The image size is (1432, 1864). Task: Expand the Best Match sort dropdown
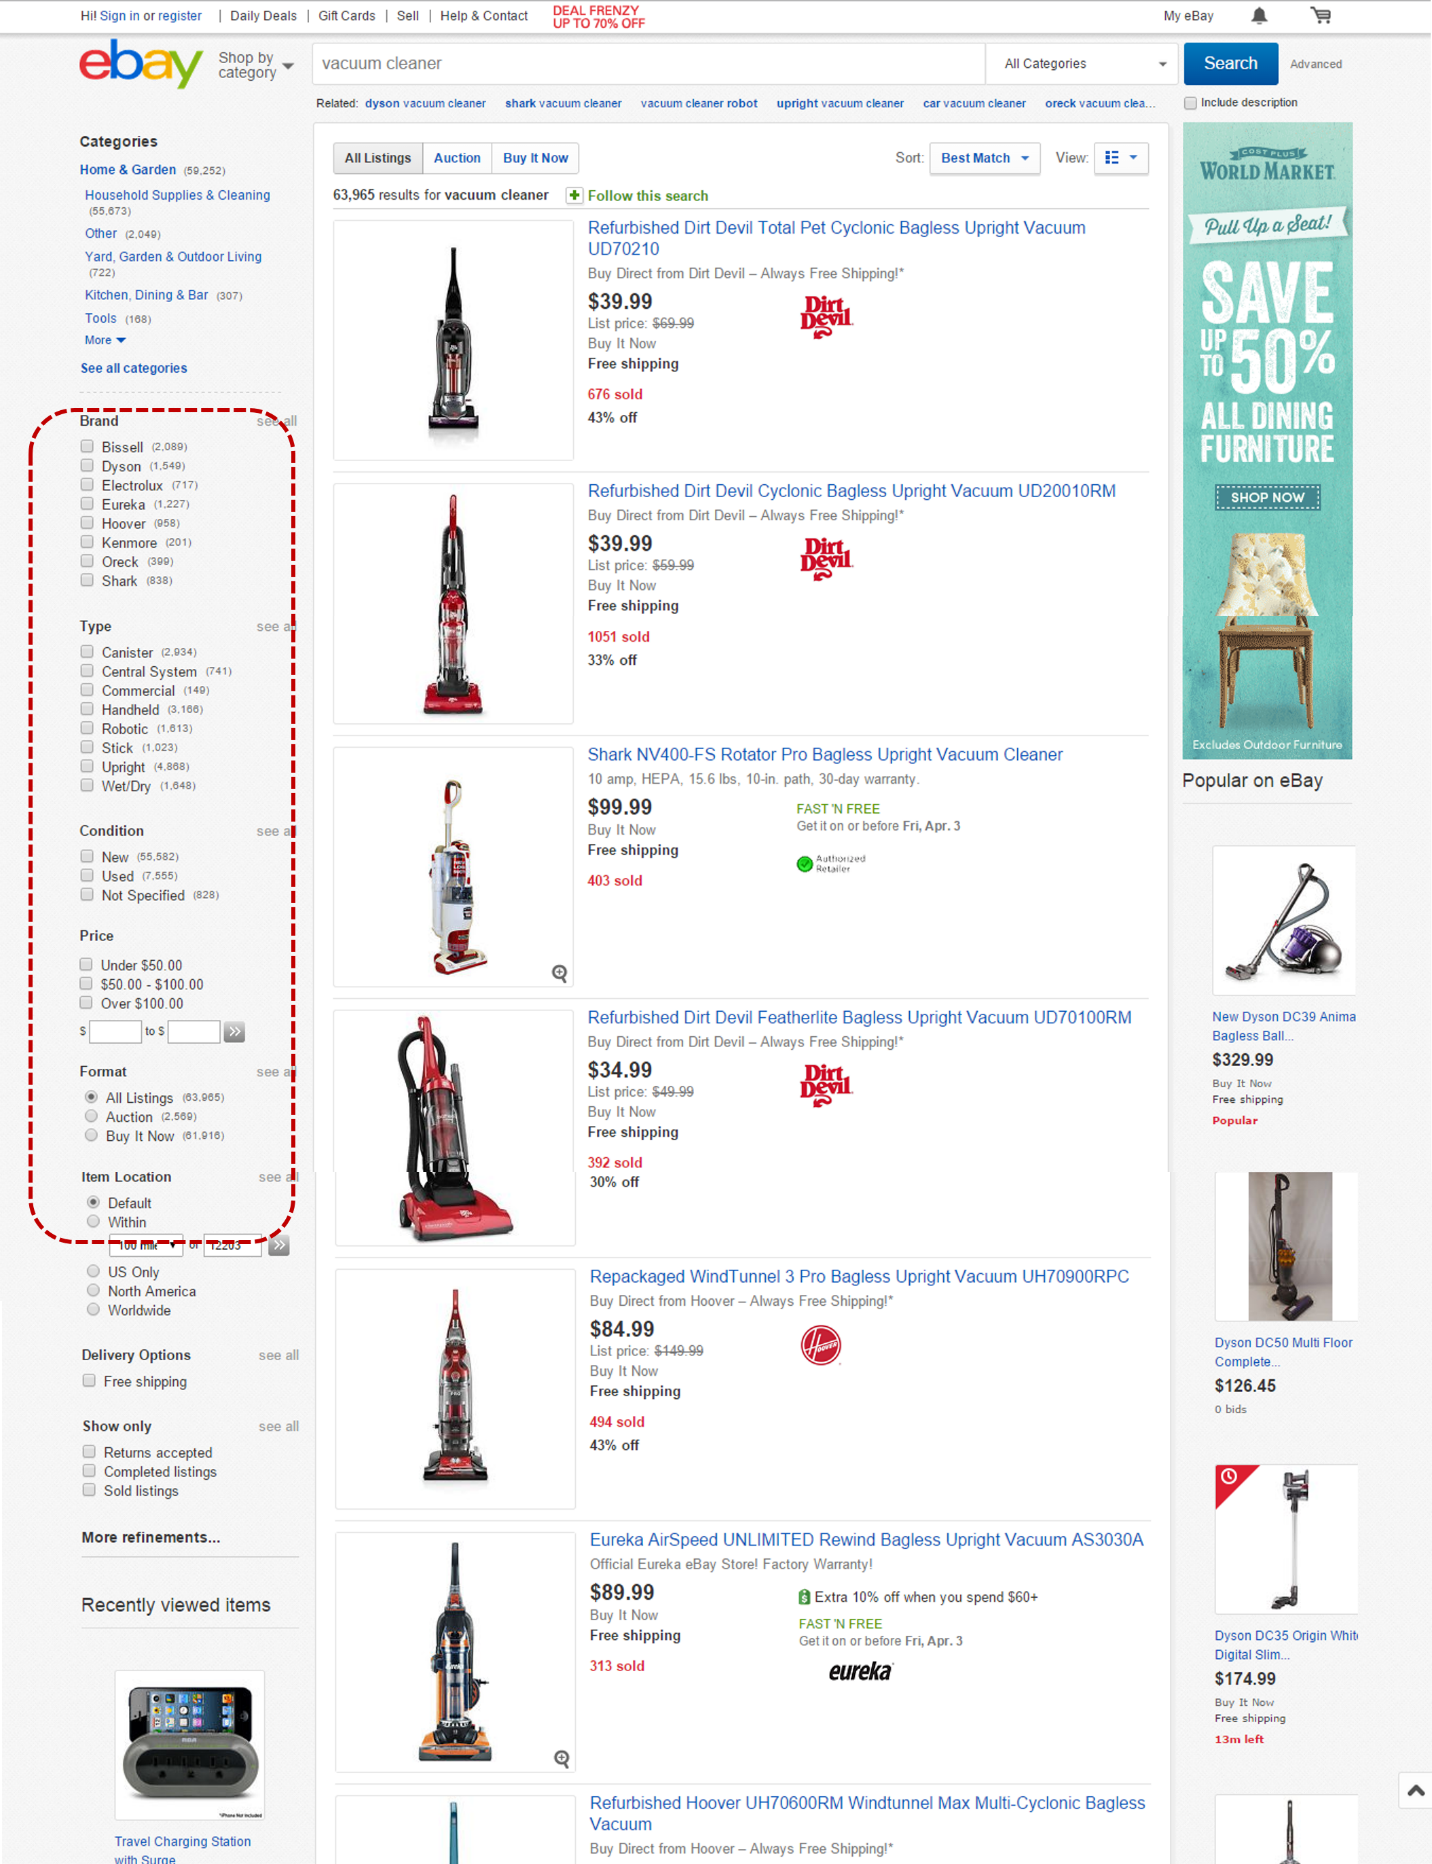pyautogui.click(x=984, y=158)
